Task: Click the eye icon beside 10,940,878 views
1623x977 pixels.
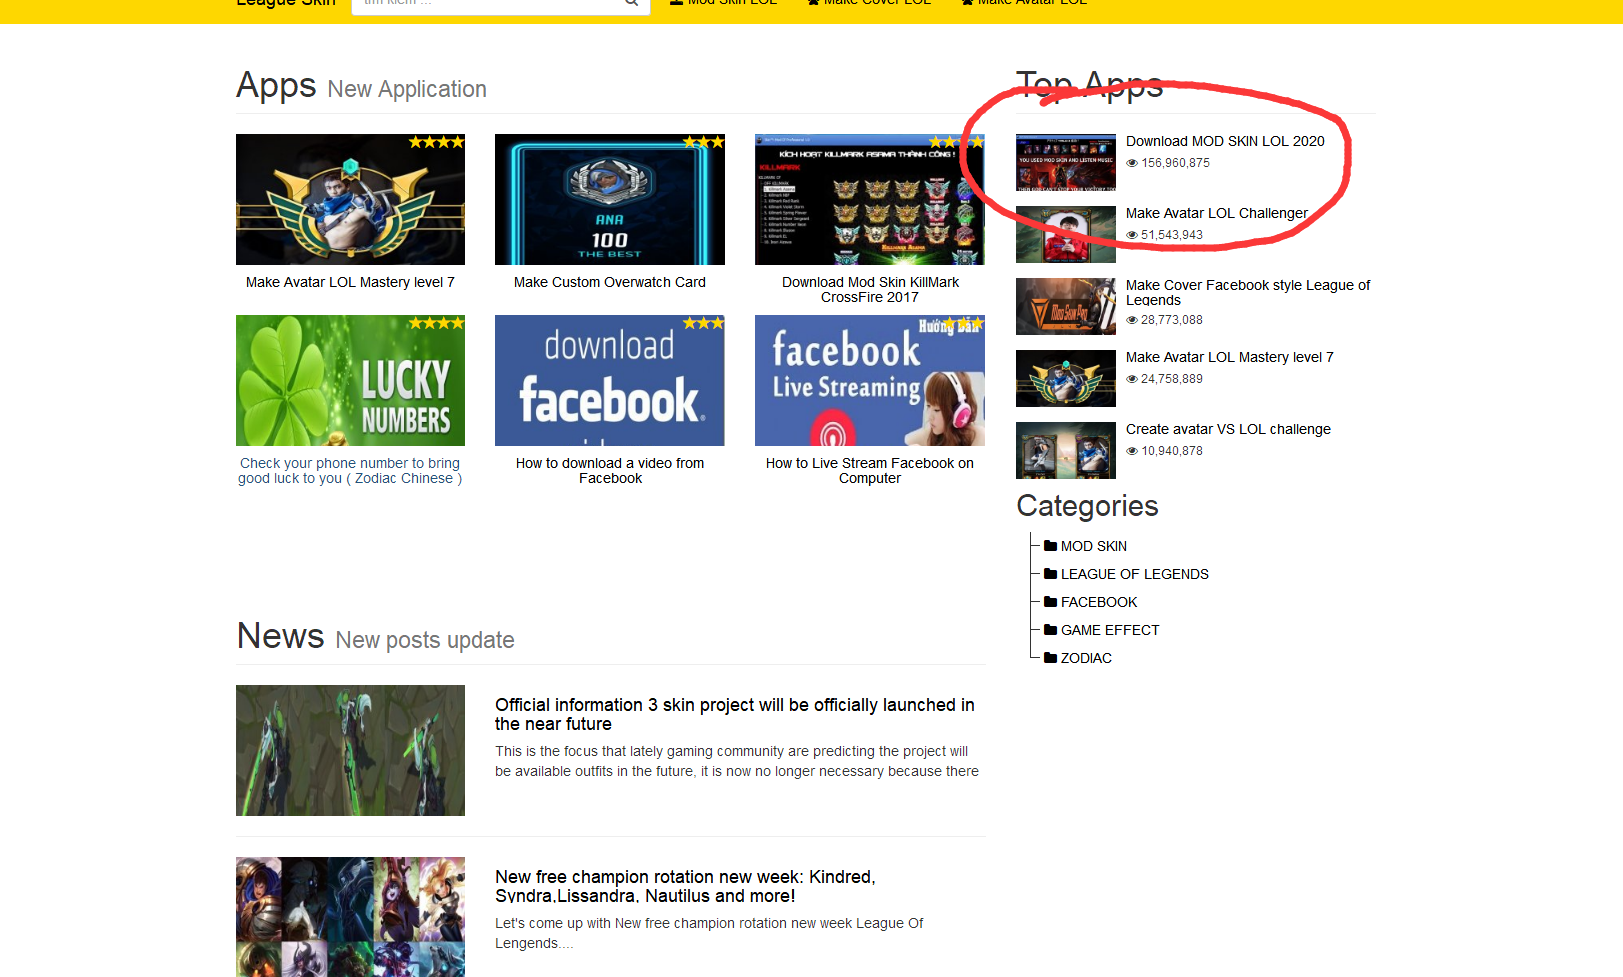Action: tap(1132, 451)
